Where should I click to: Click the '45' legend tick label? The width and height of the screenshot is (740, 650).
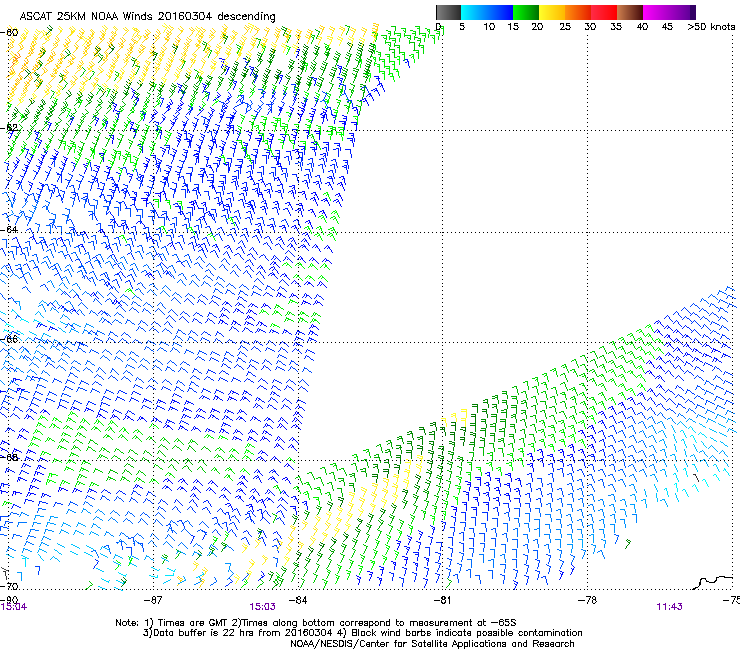point(667,27)
